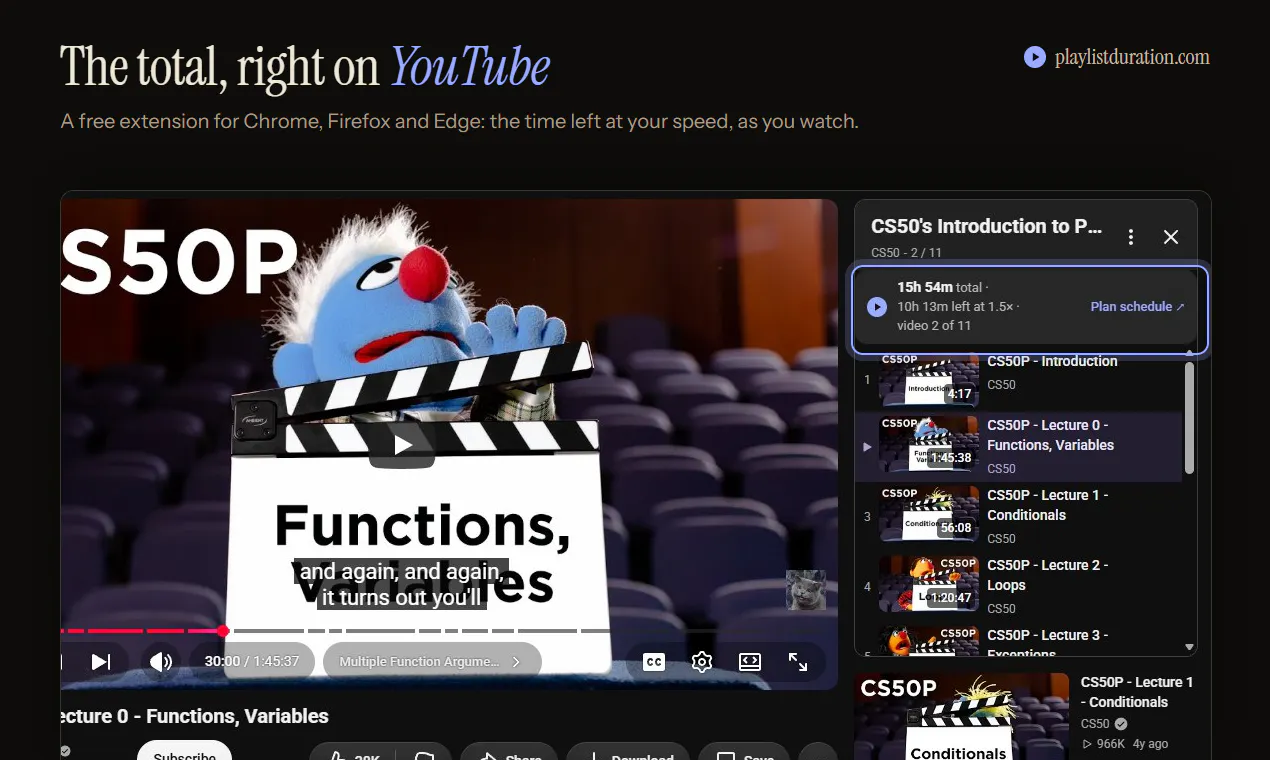Click the CS50 - 2 / 11 subtitle
This screenshot has height=760, width=1270.
[906, 253]
